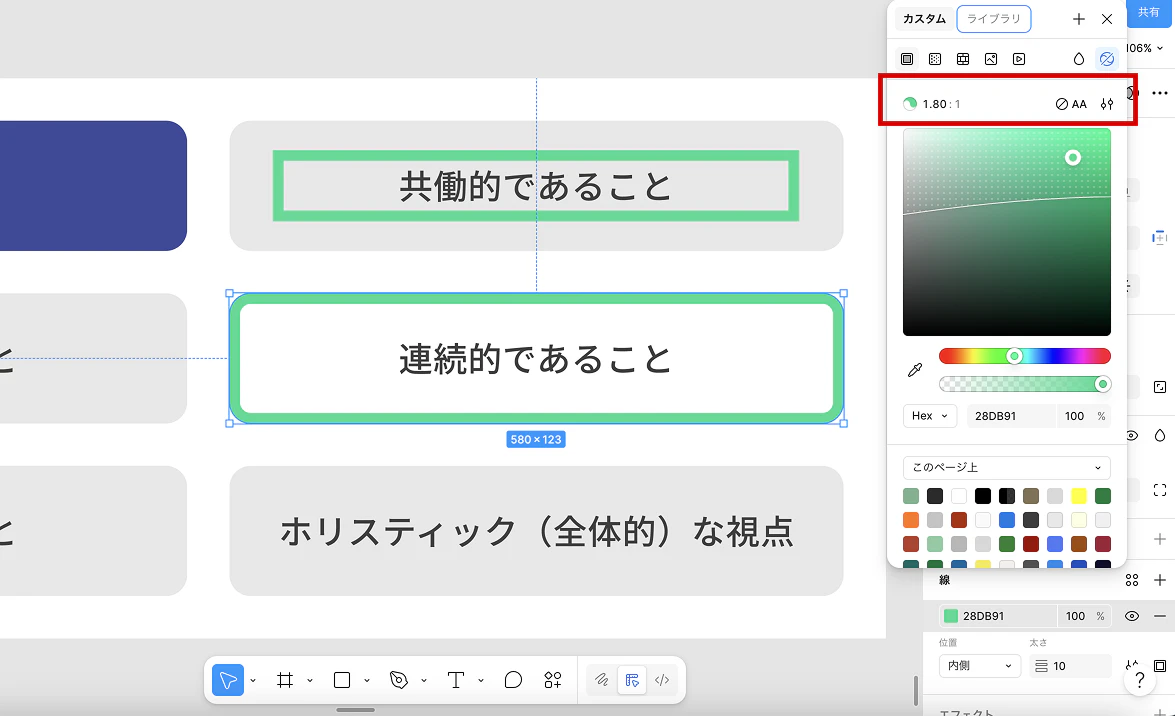This screenshot has height=716, width=1175.
Task: Select the image fill type icon
Action: click(991, 58)
